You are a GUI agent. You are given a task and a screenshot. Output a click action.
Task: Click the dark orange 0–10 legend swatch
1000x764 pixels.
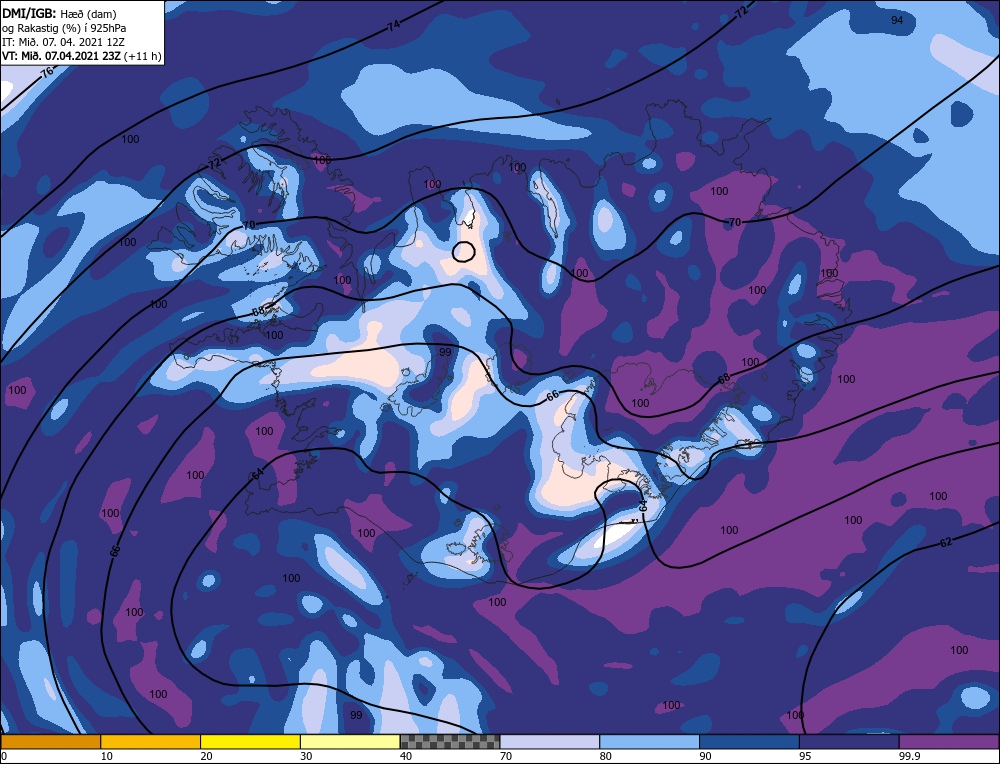50,742
